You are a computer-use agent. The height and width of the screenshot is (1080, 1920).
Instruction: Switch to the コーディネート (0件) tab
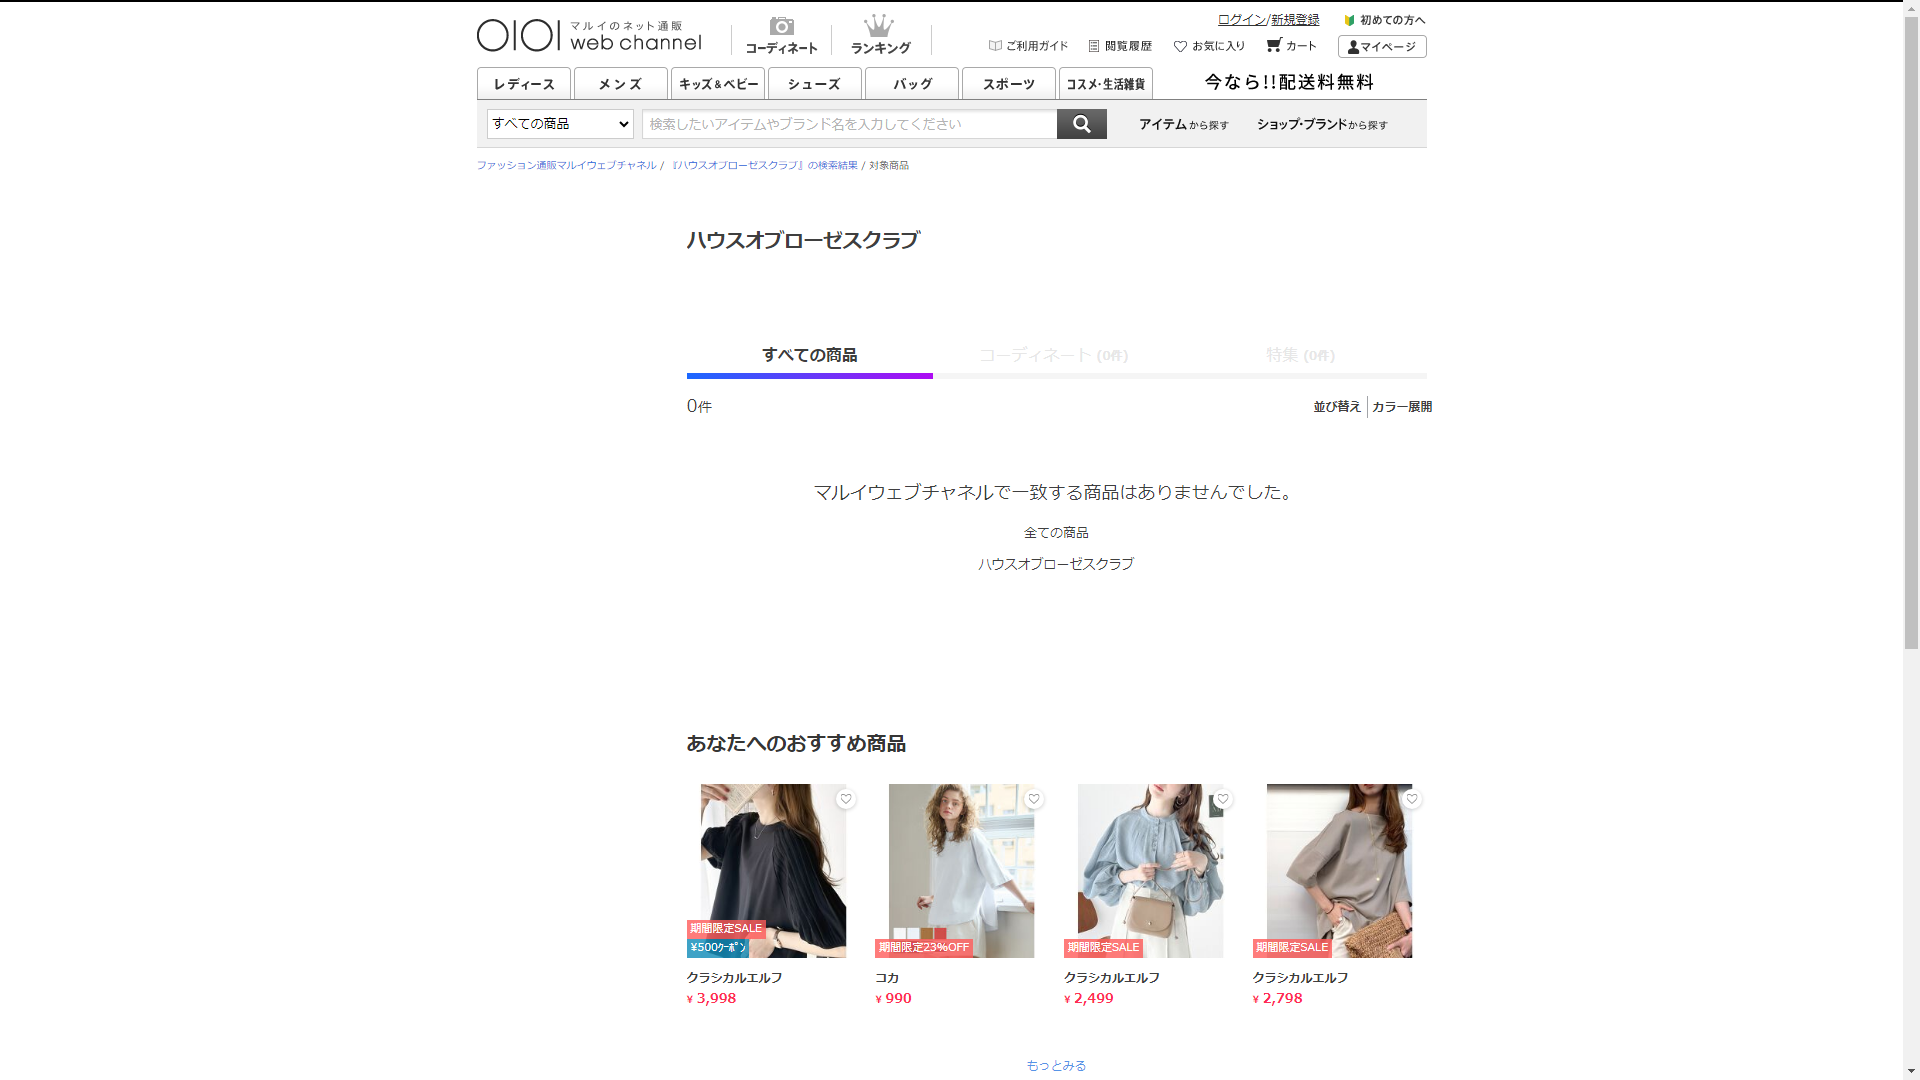click(x=1053, y=356)
